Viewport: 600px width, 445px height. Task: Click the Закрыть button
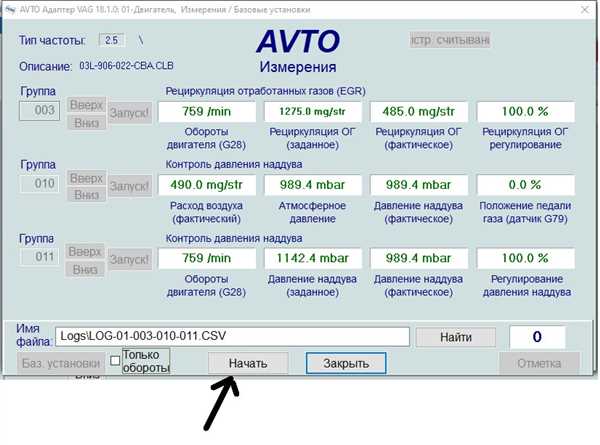346,363
